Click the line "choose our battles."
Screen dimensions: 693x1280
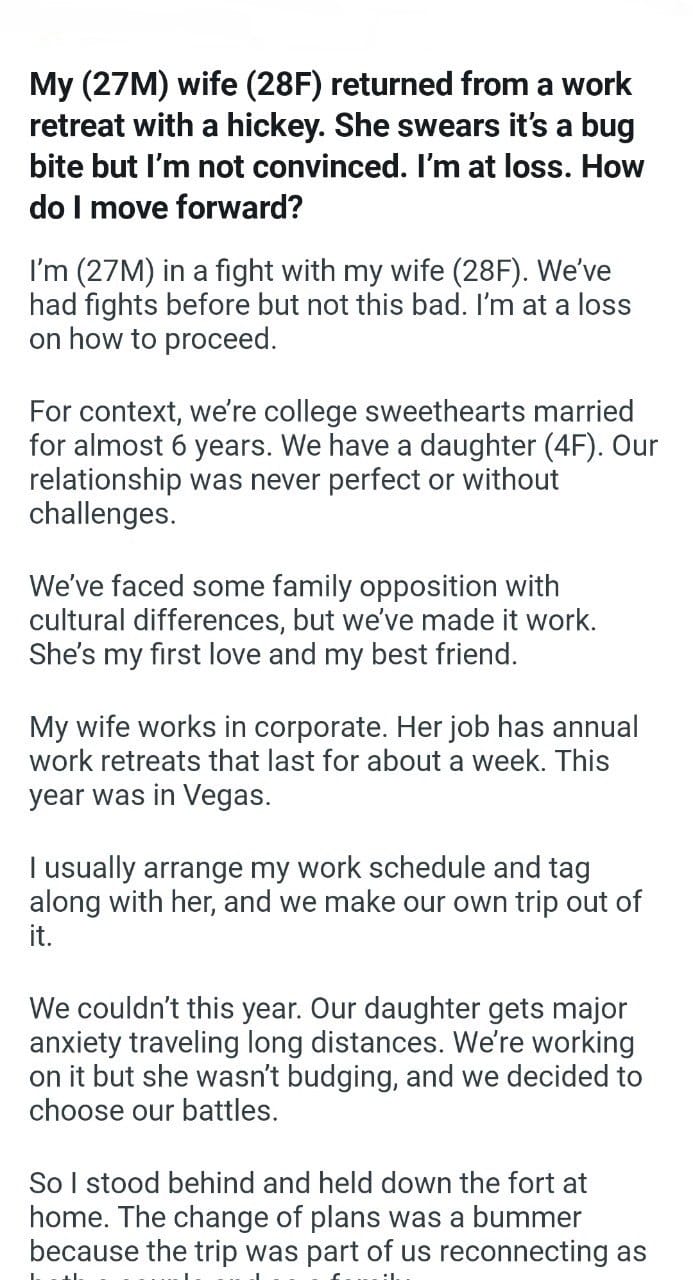(153, 1111)
